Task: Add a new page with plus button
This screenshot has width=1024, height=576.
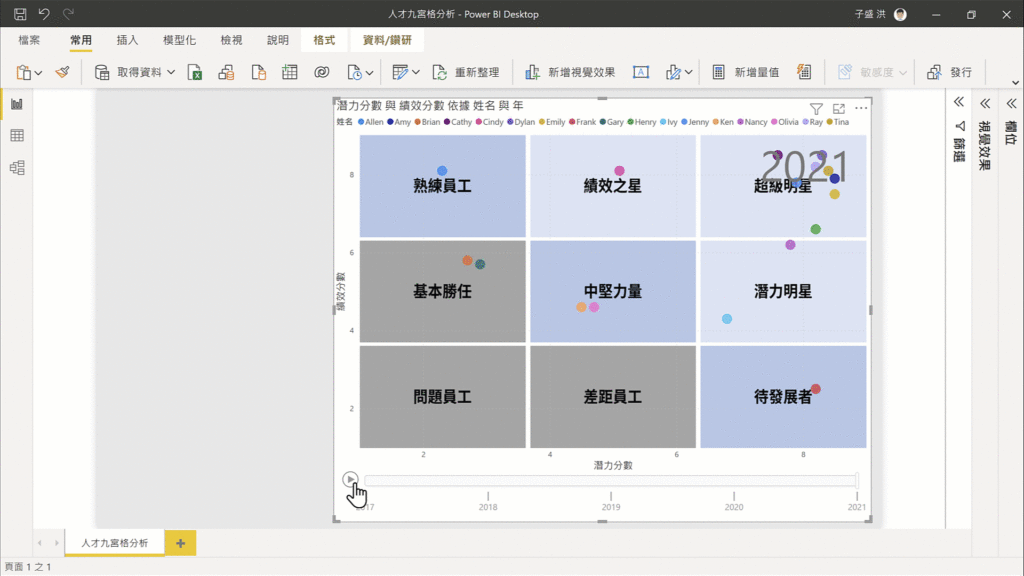Action: pos(180,543)
